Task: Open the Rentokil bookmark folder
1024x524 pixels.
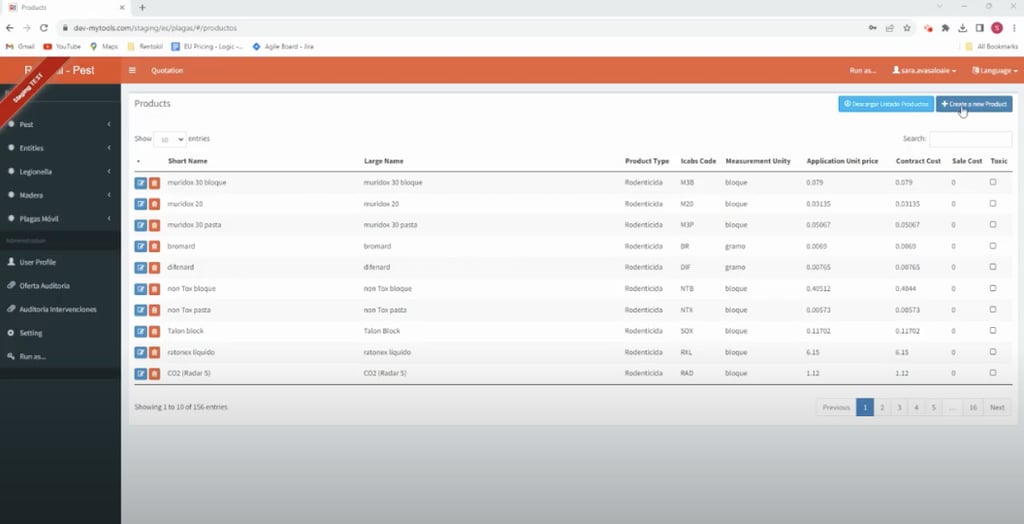Action: point(145,46)
